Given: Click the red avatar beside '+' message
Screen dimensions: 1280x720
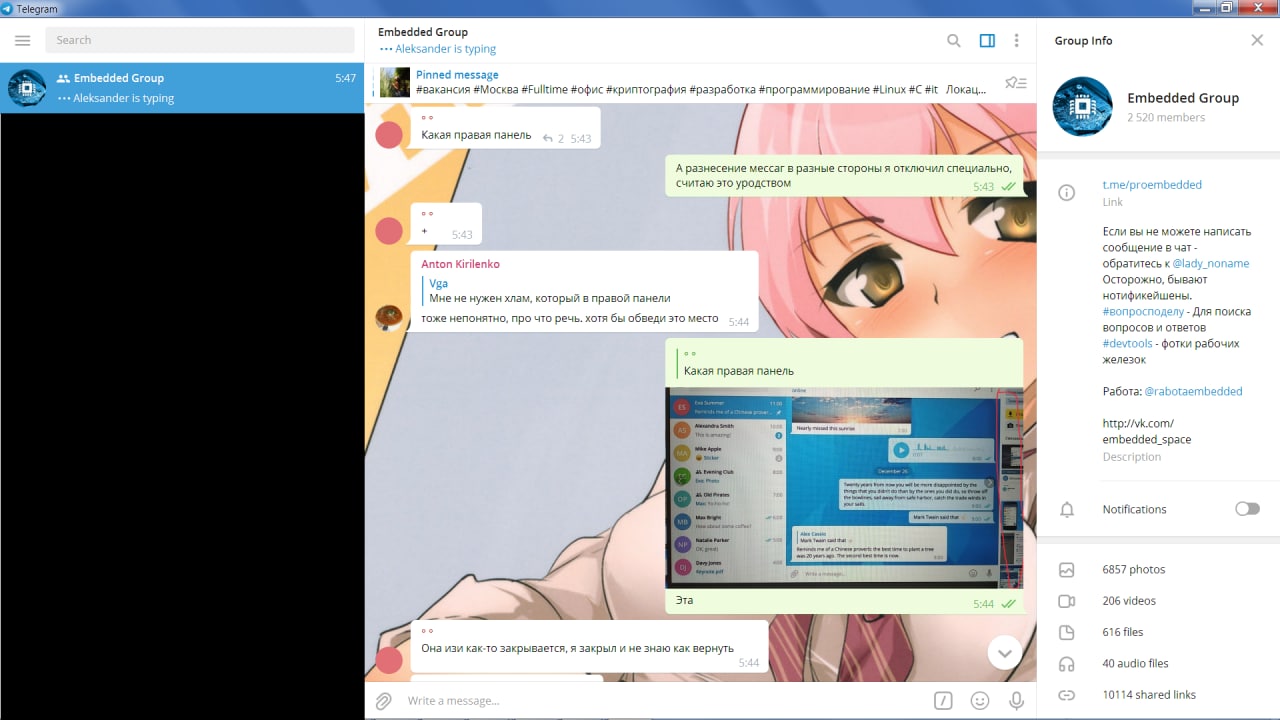Looking at the screenshot, I should (389, 231).
